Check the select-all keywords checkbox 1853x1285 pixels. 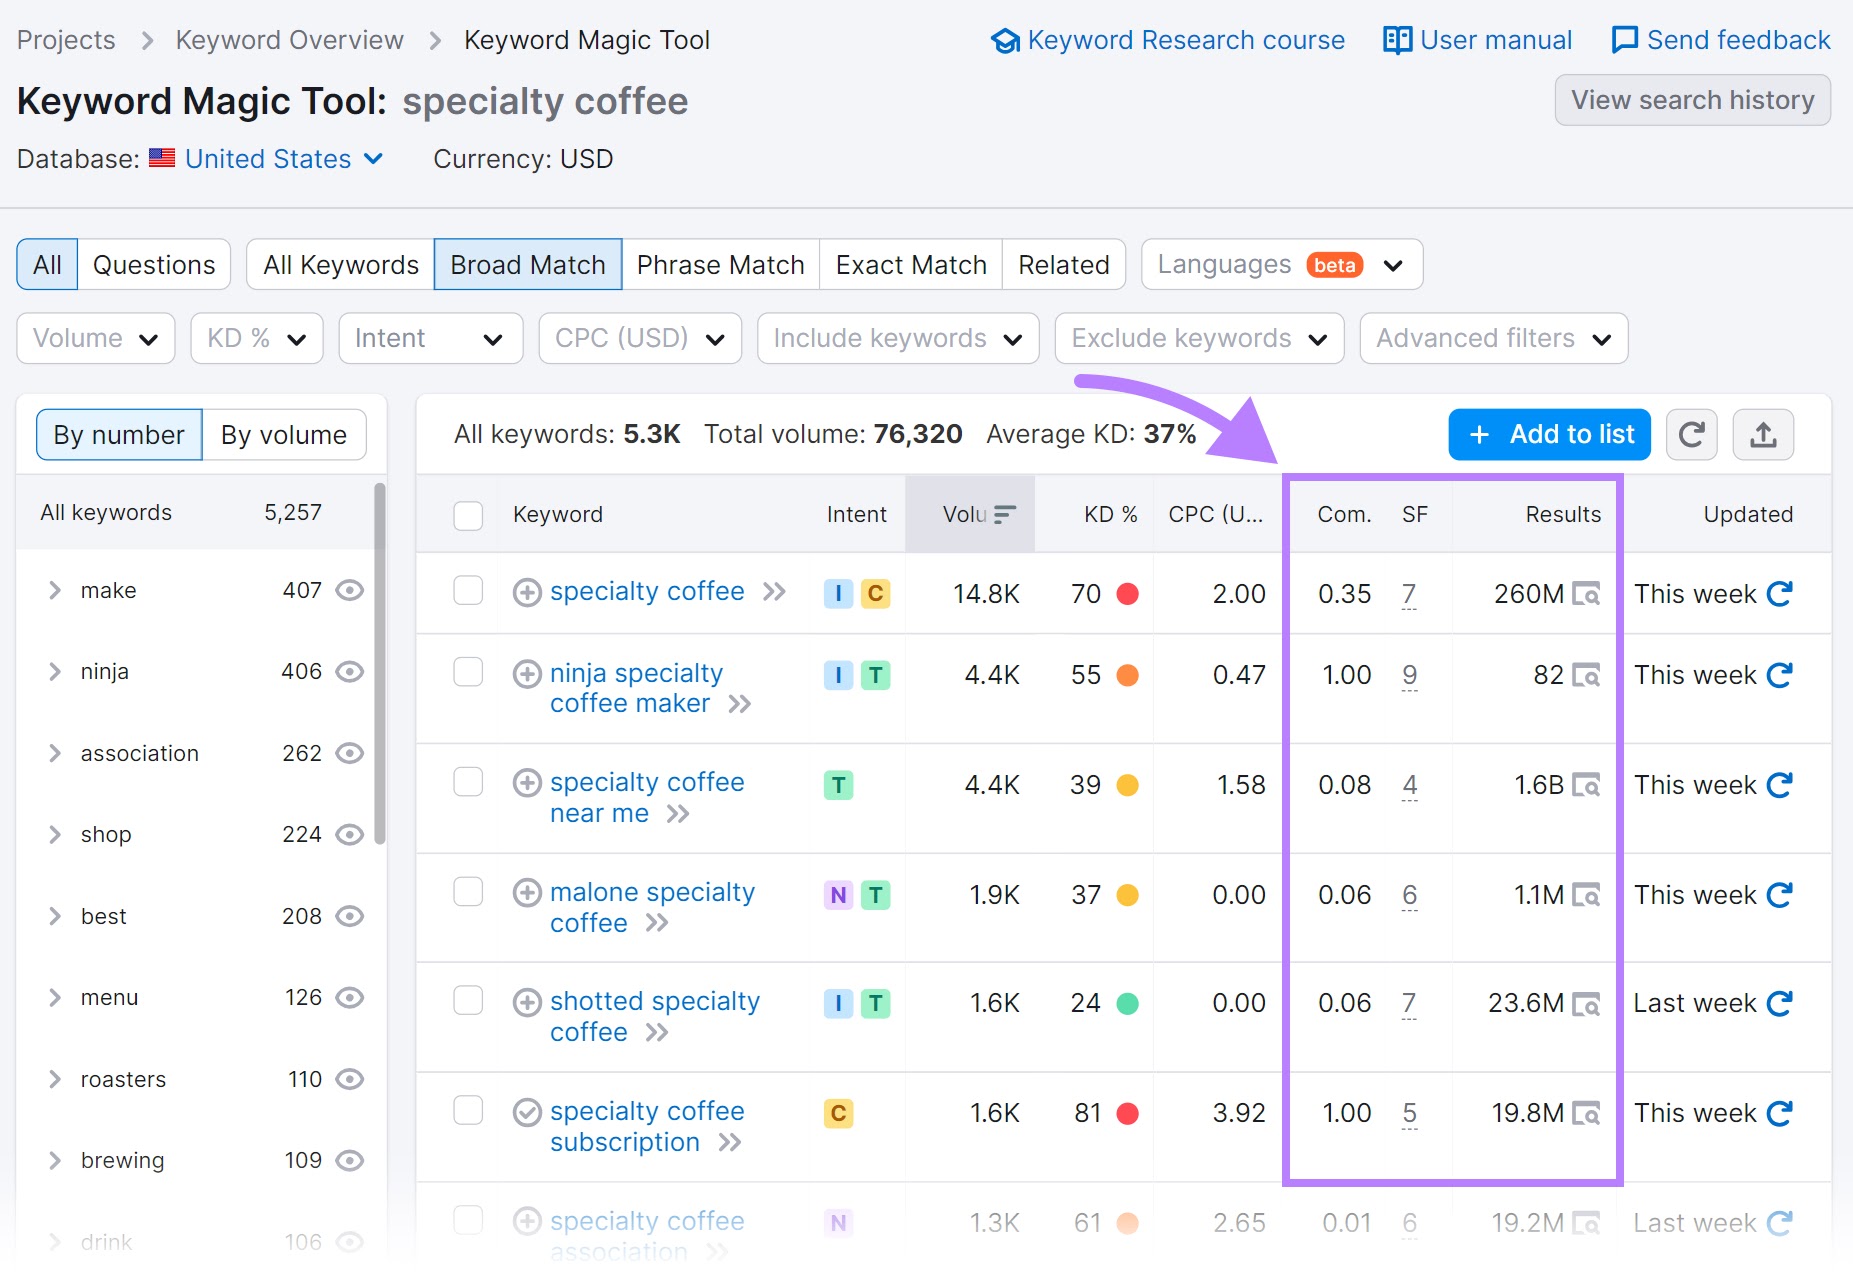468,515
